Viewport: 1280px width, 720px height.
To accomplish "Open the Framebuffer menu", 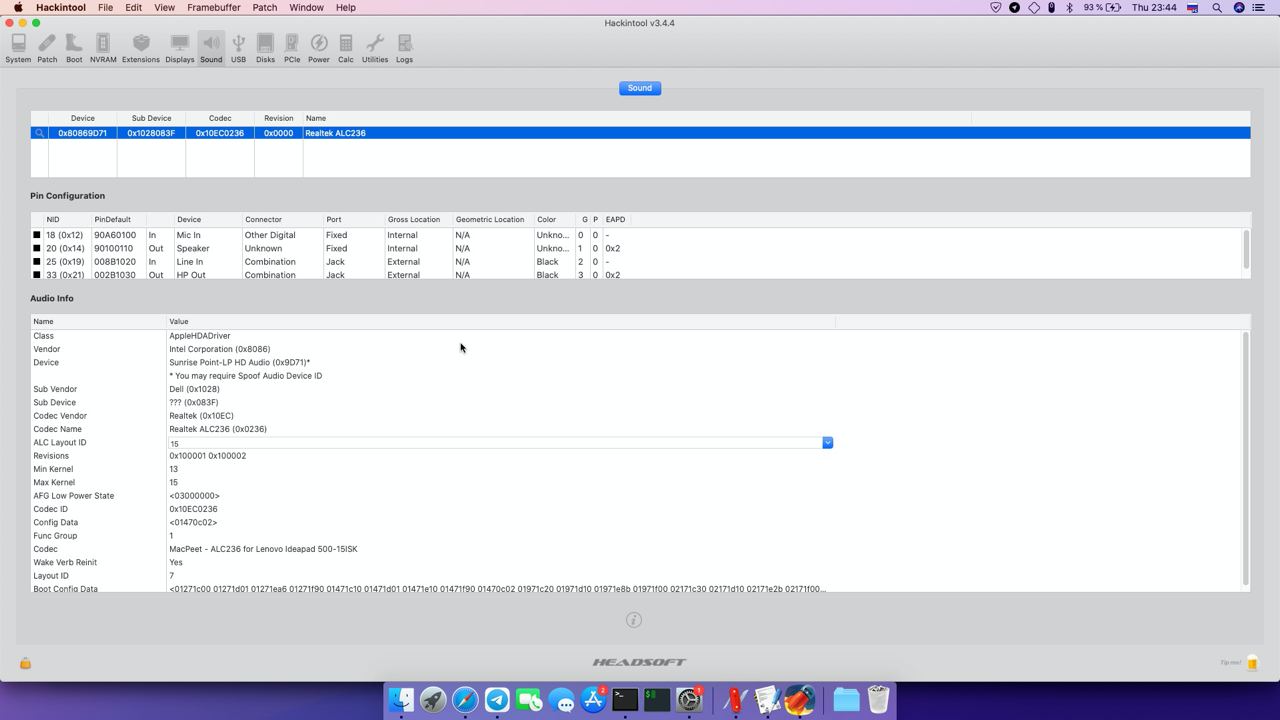I will (x=214, y=7).
